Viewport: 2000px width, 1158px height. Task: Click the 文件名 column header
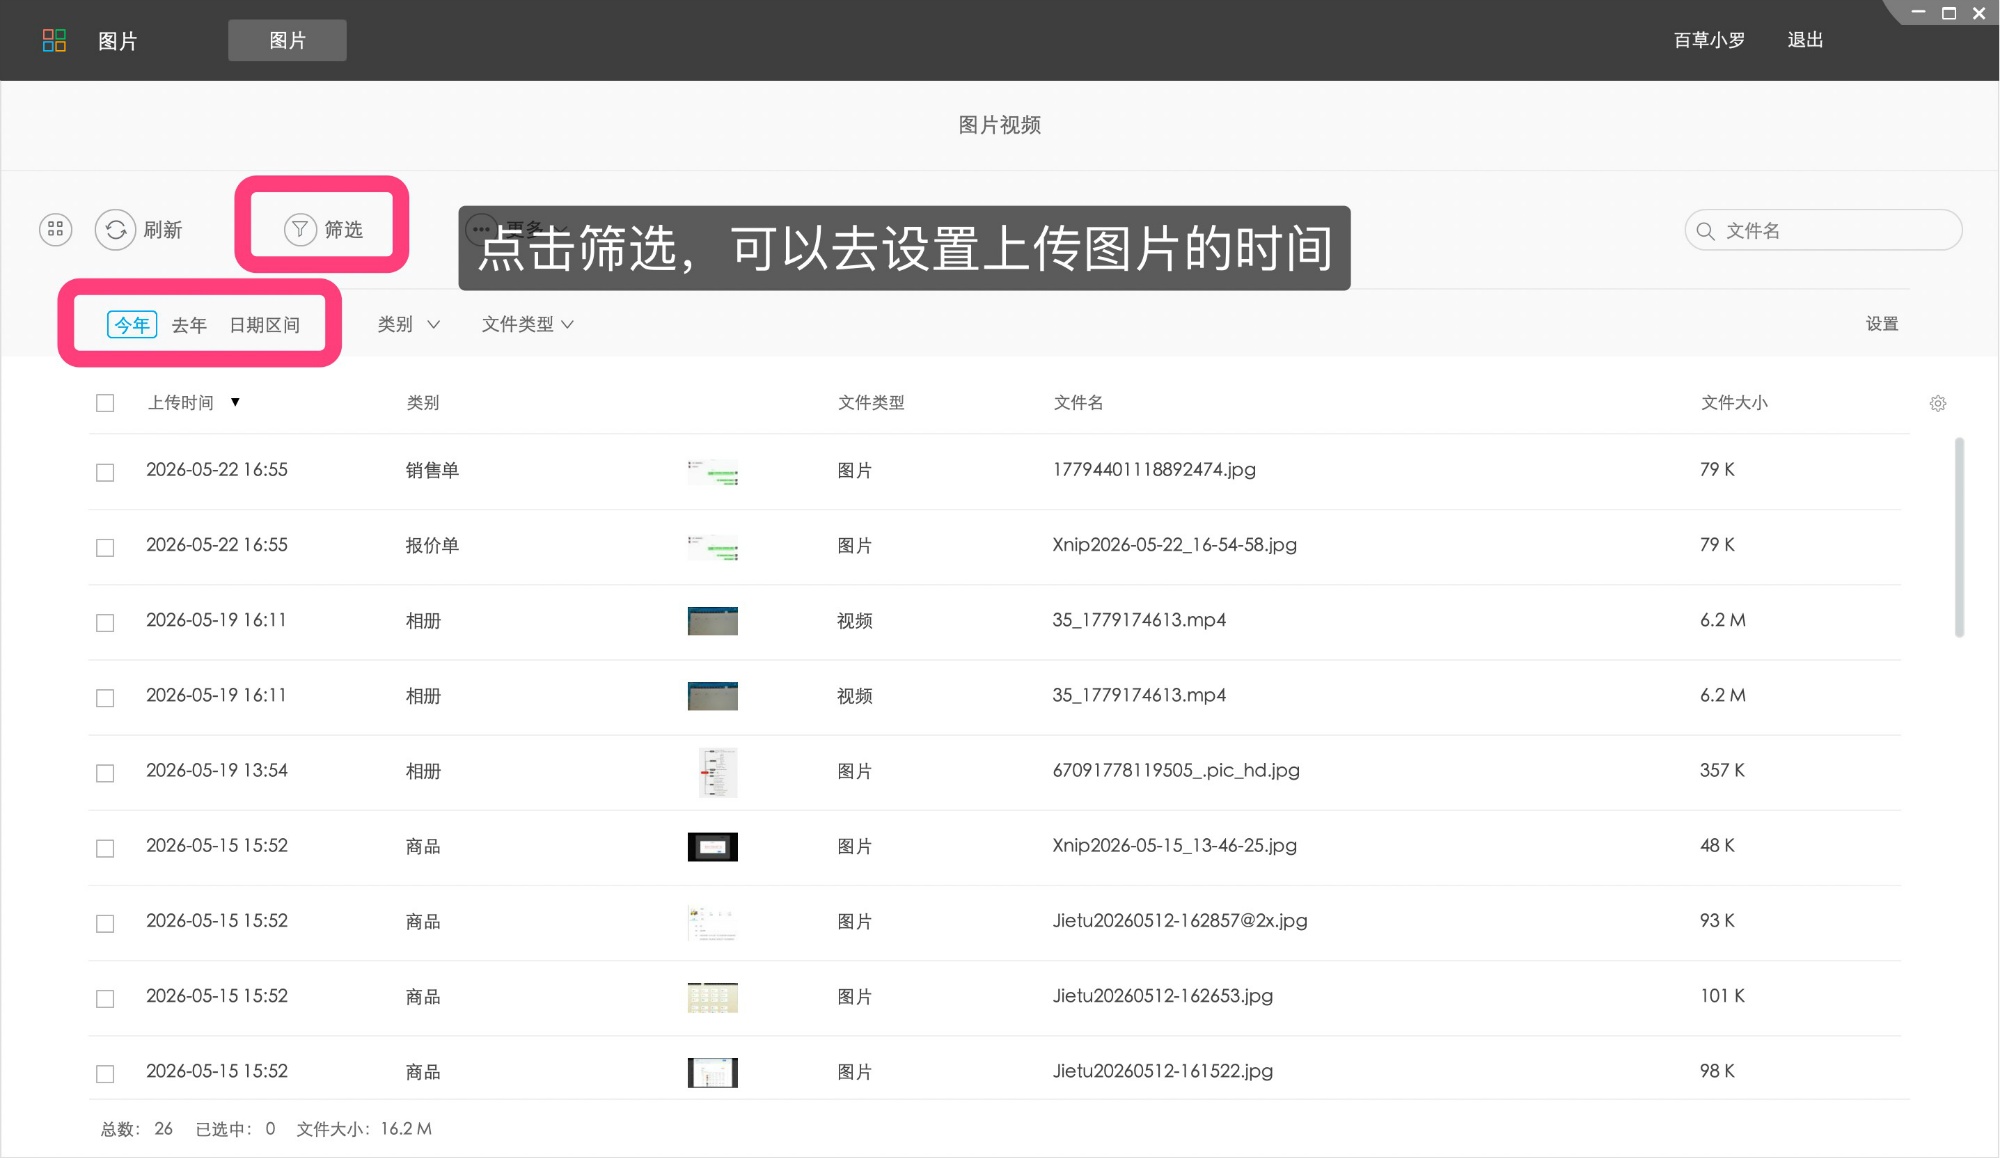[x=1078, y=402]
